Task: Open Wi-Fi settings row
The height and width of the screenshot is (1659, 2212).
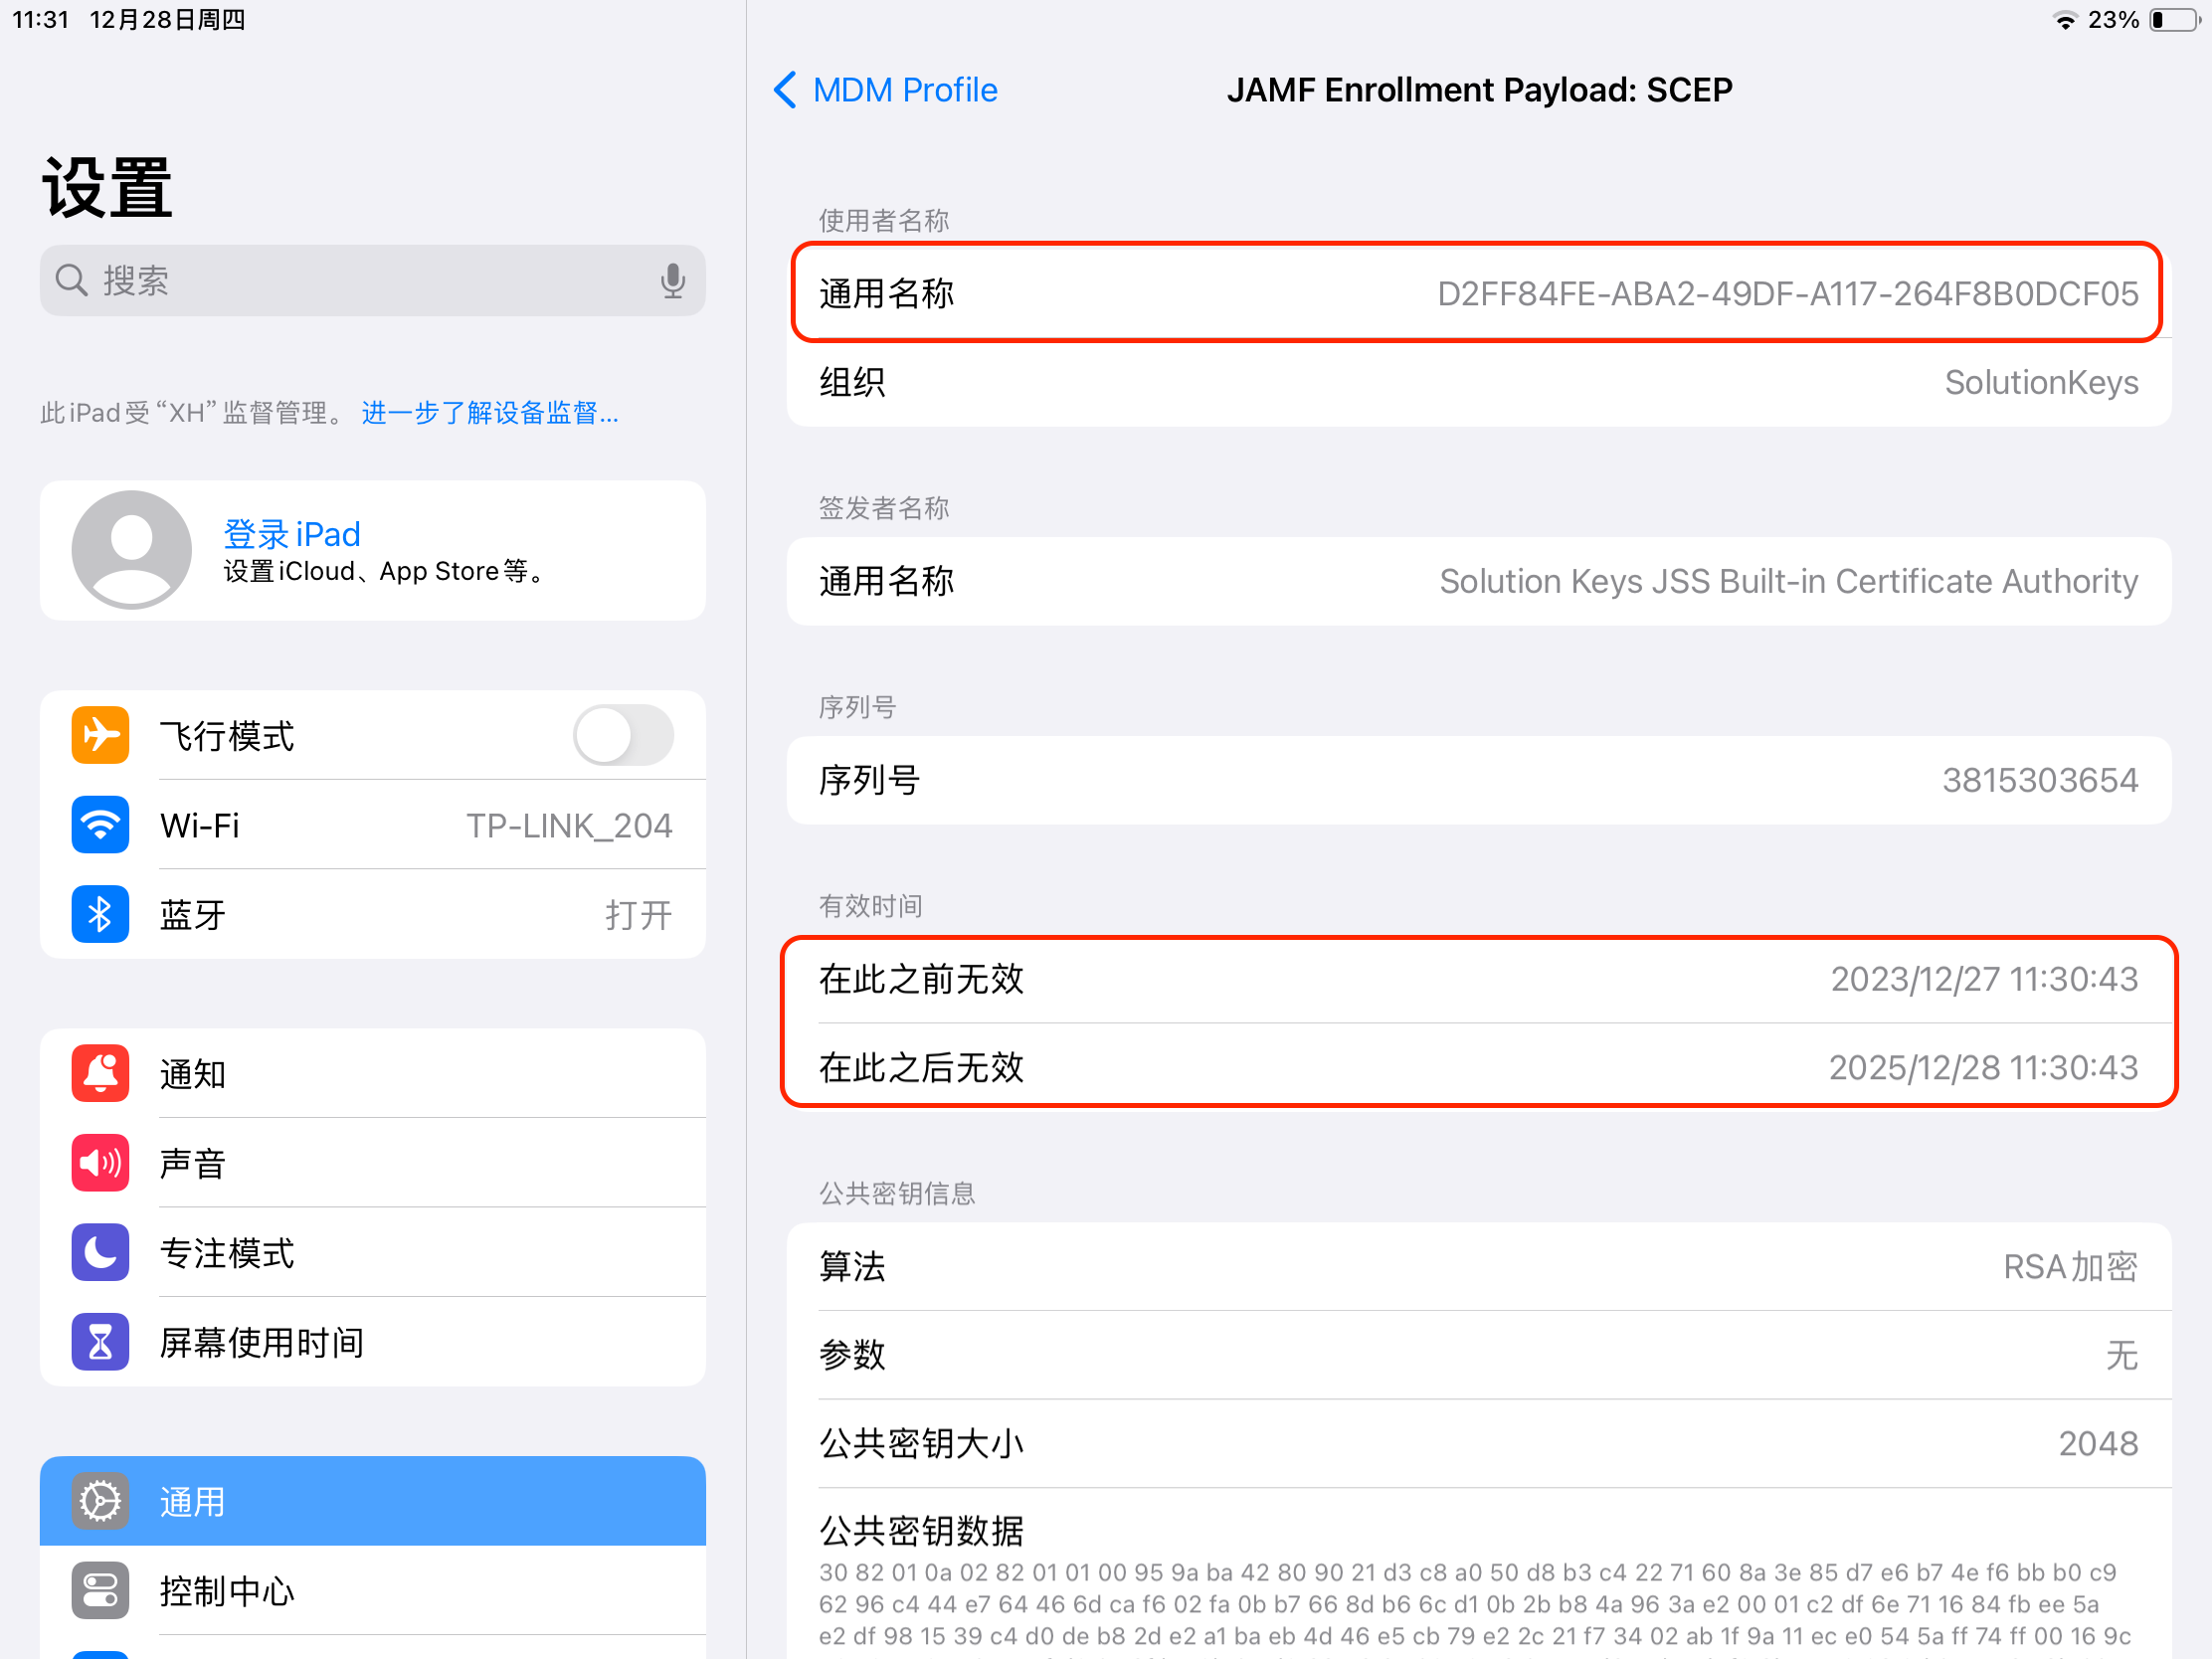Action: point(372,825)
